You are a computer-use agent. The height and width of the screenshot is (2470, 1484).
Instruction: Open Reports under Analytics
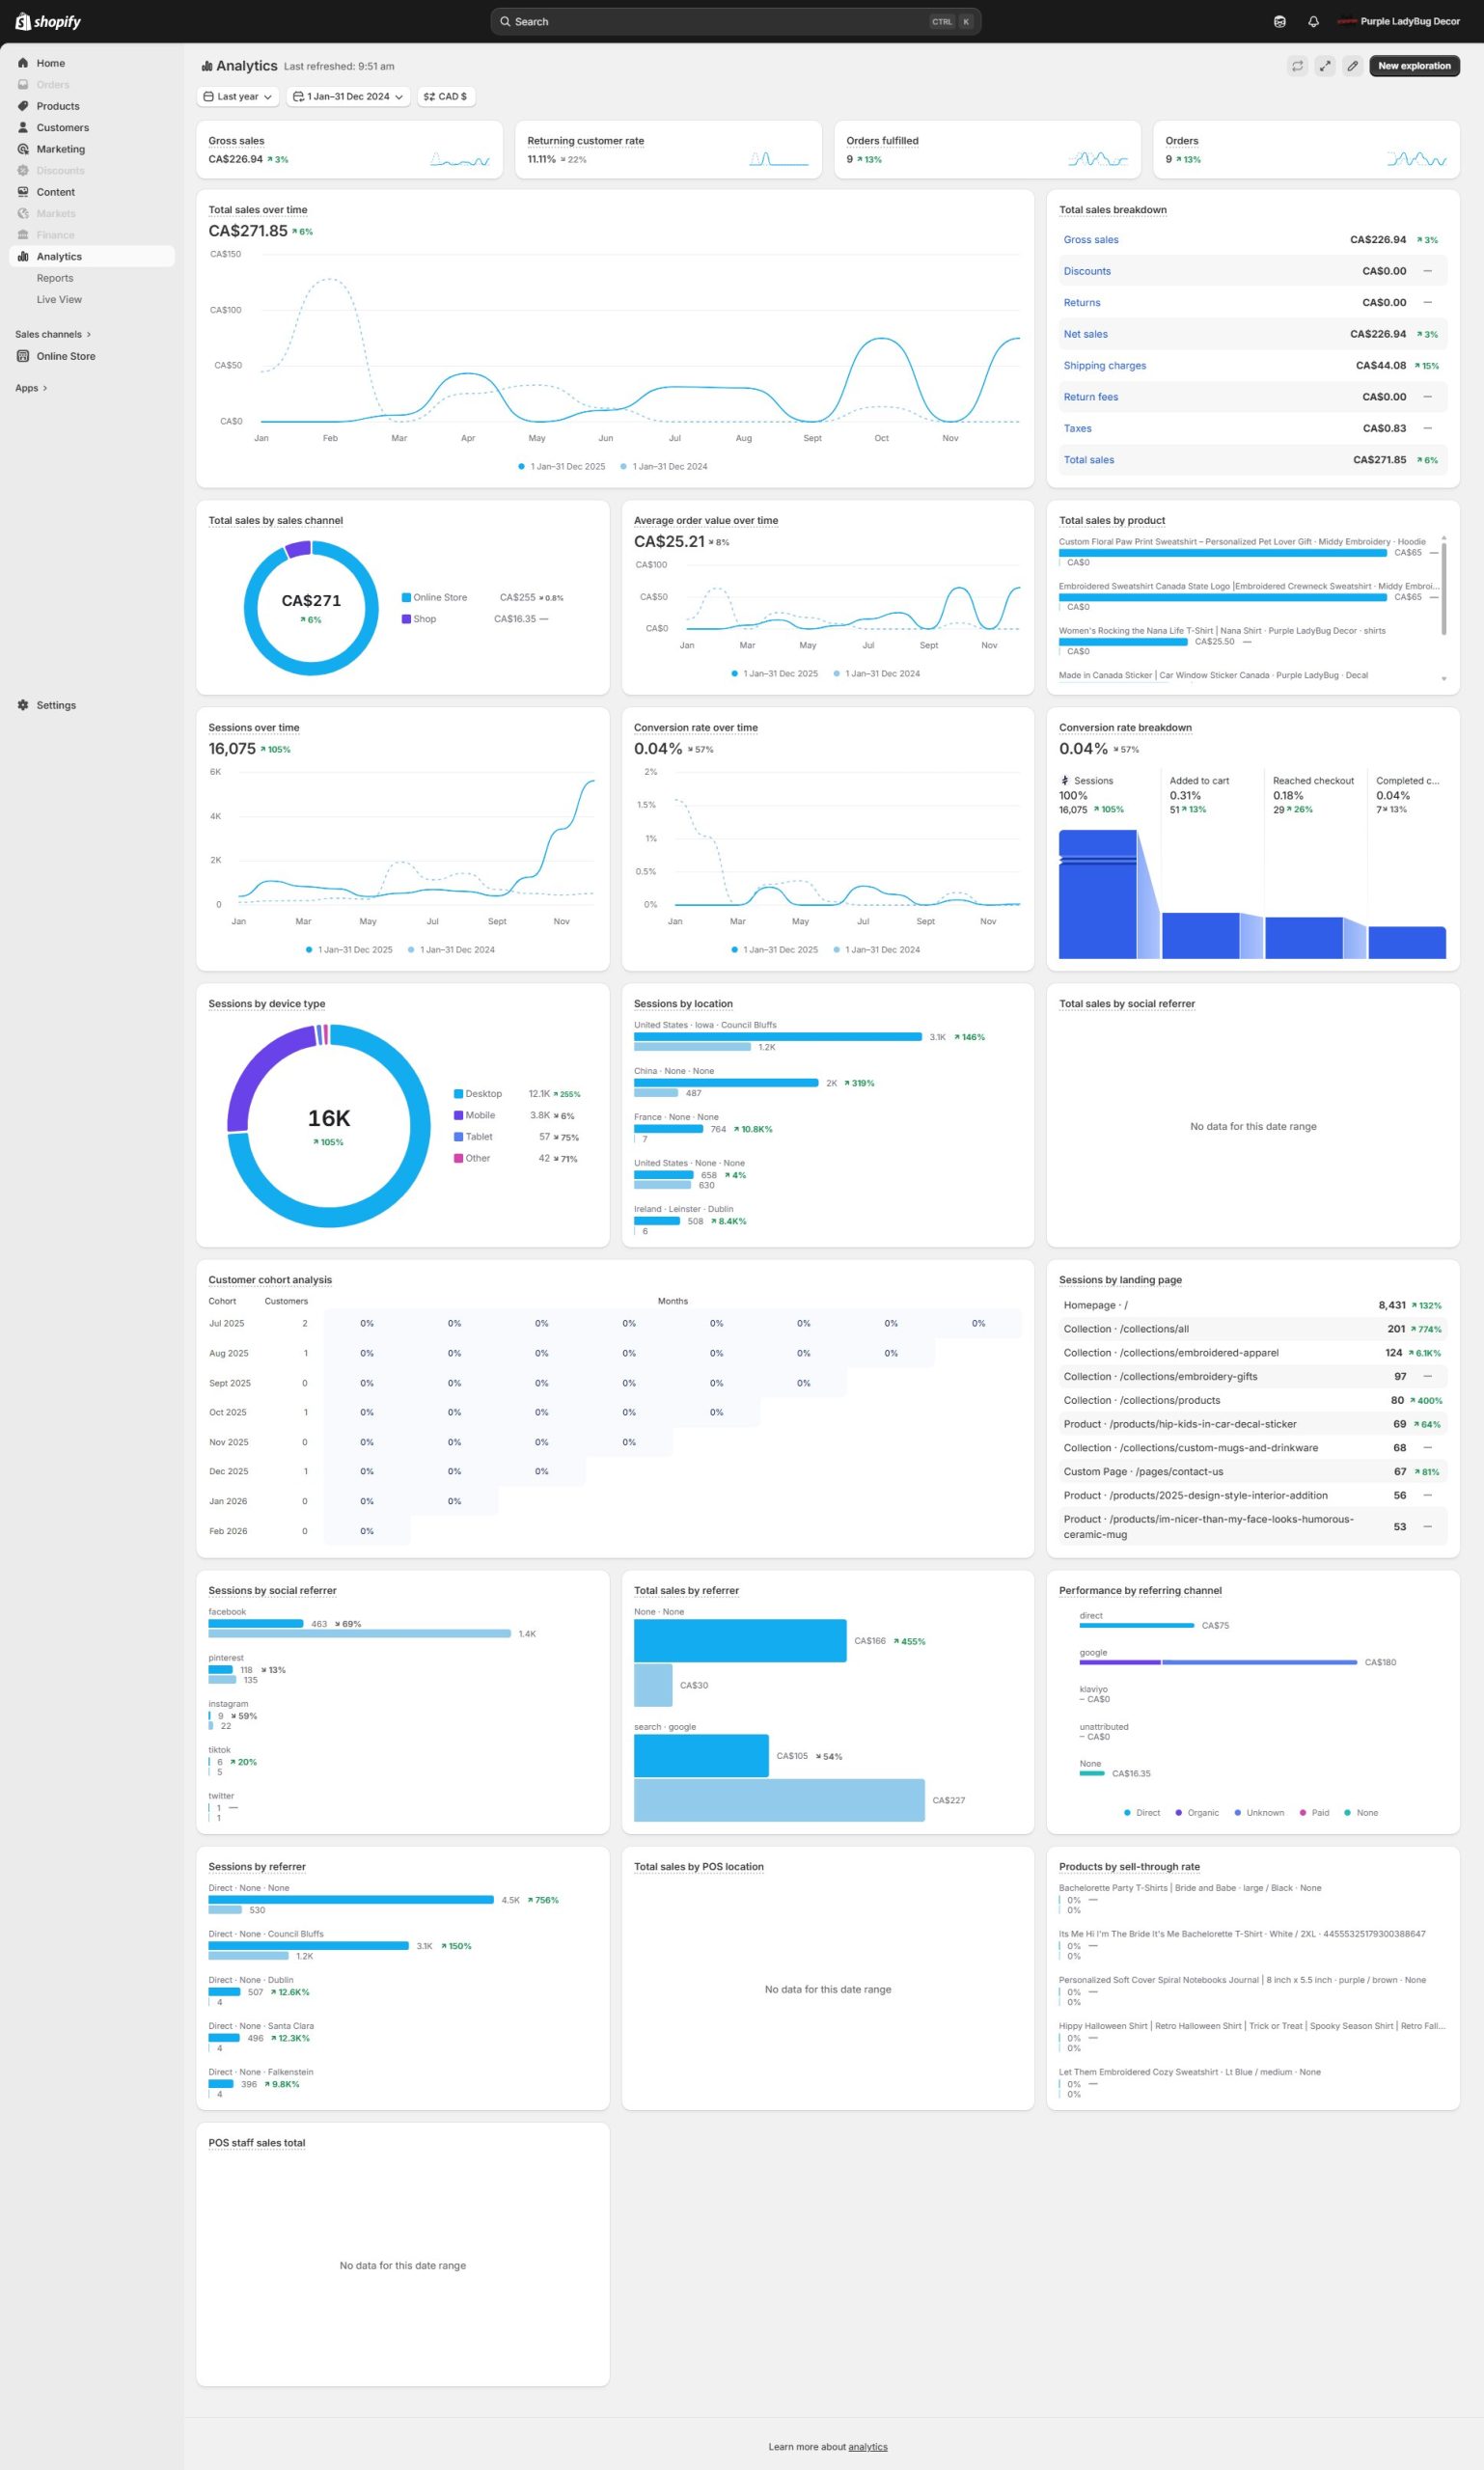pos(55,278)
